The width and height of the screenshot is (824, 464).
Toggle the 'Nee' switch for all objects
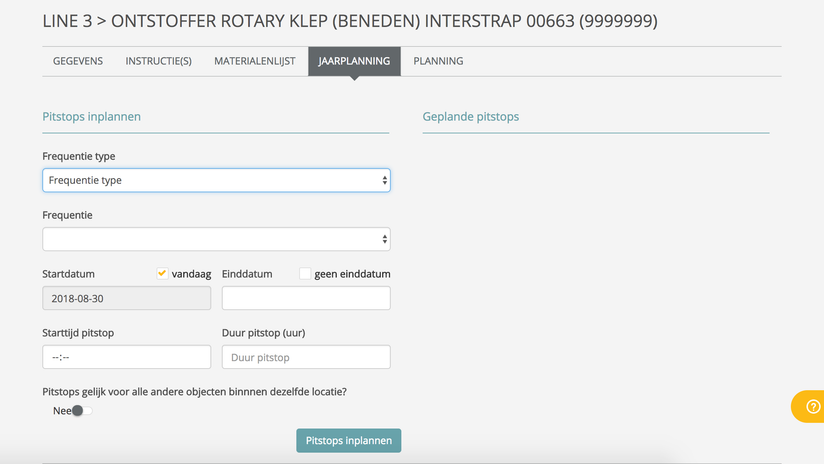pos(81,411)
